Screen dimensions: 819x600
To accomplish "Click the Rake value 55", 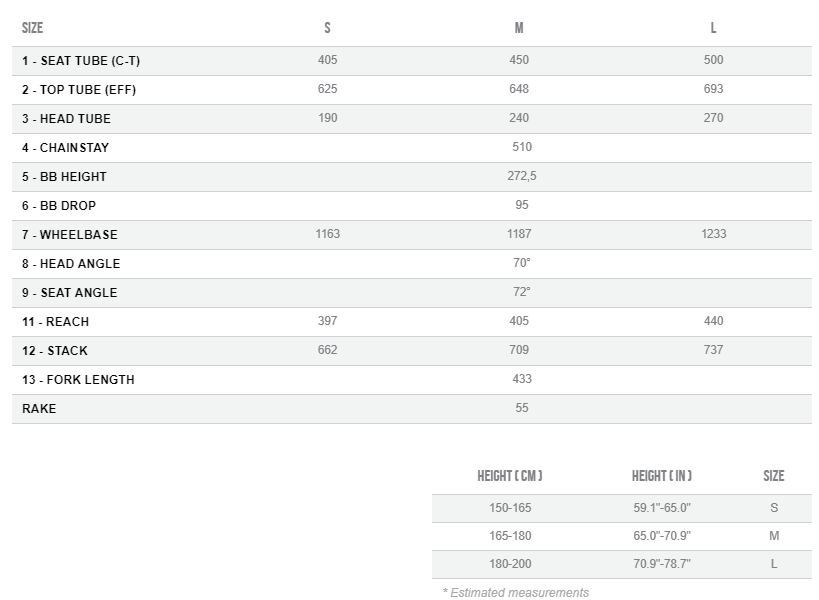I will [x=521, y=408].
